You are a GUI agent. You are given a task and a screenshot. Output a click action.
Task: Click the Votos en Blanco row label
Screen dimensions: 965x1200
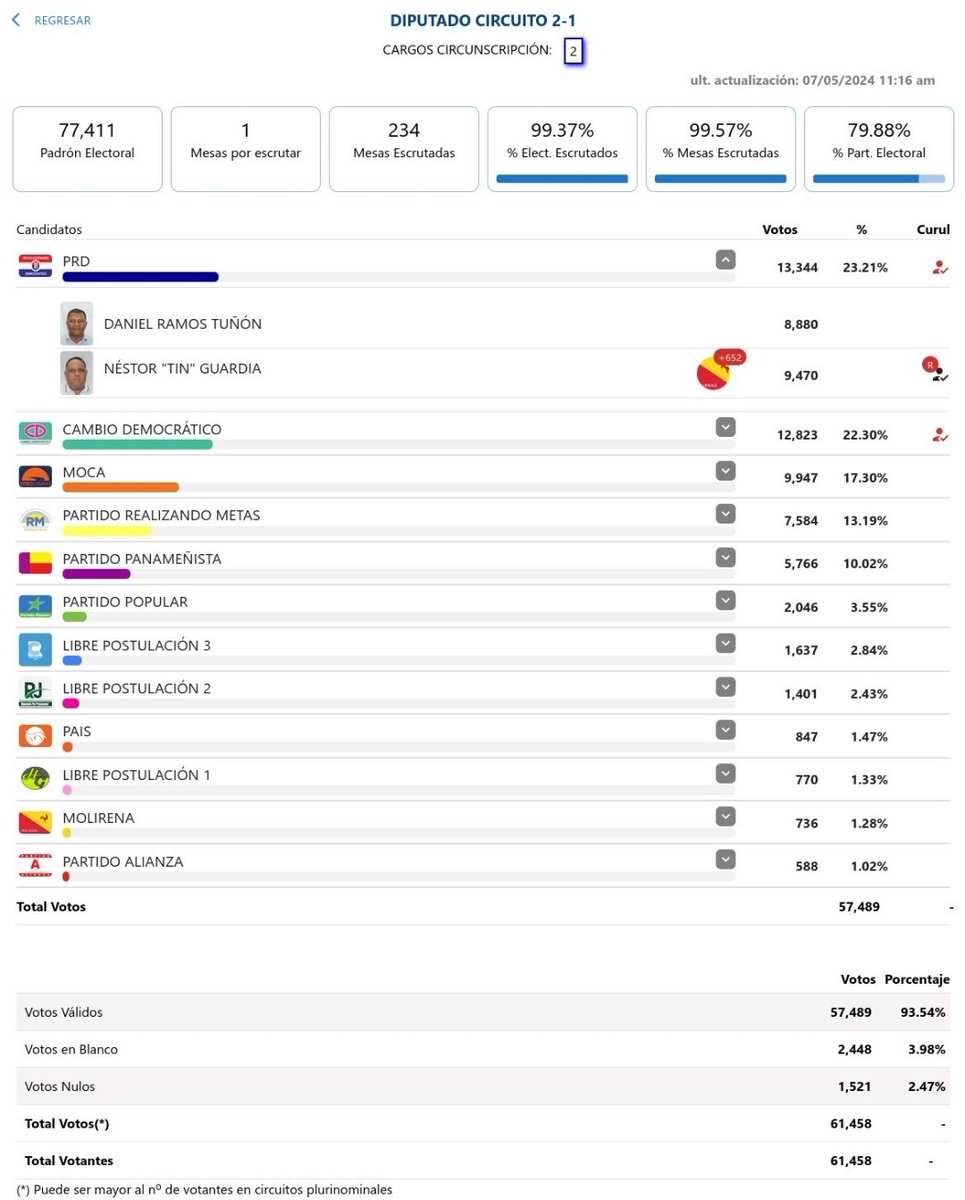click(x=71, y=1049)
